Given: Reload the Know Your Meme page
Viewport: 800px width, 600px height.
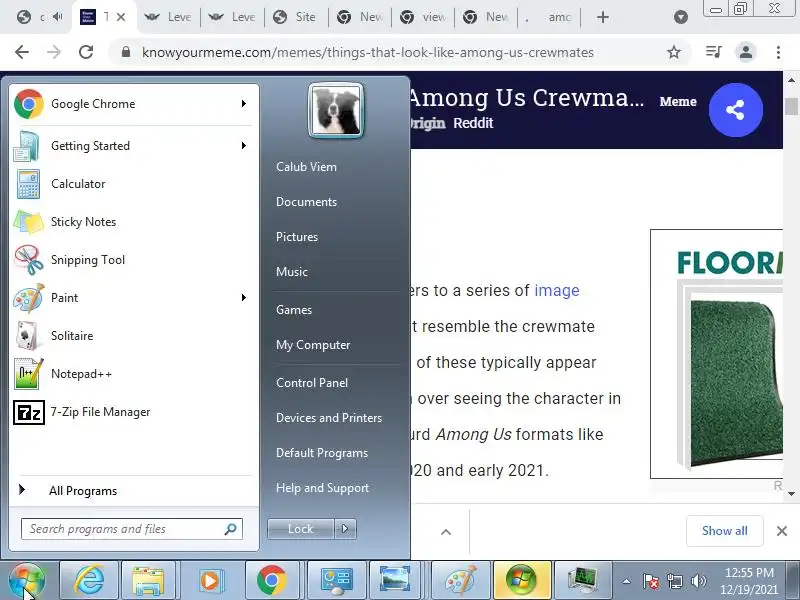Looking at the screenshot, I should [86, 52].
